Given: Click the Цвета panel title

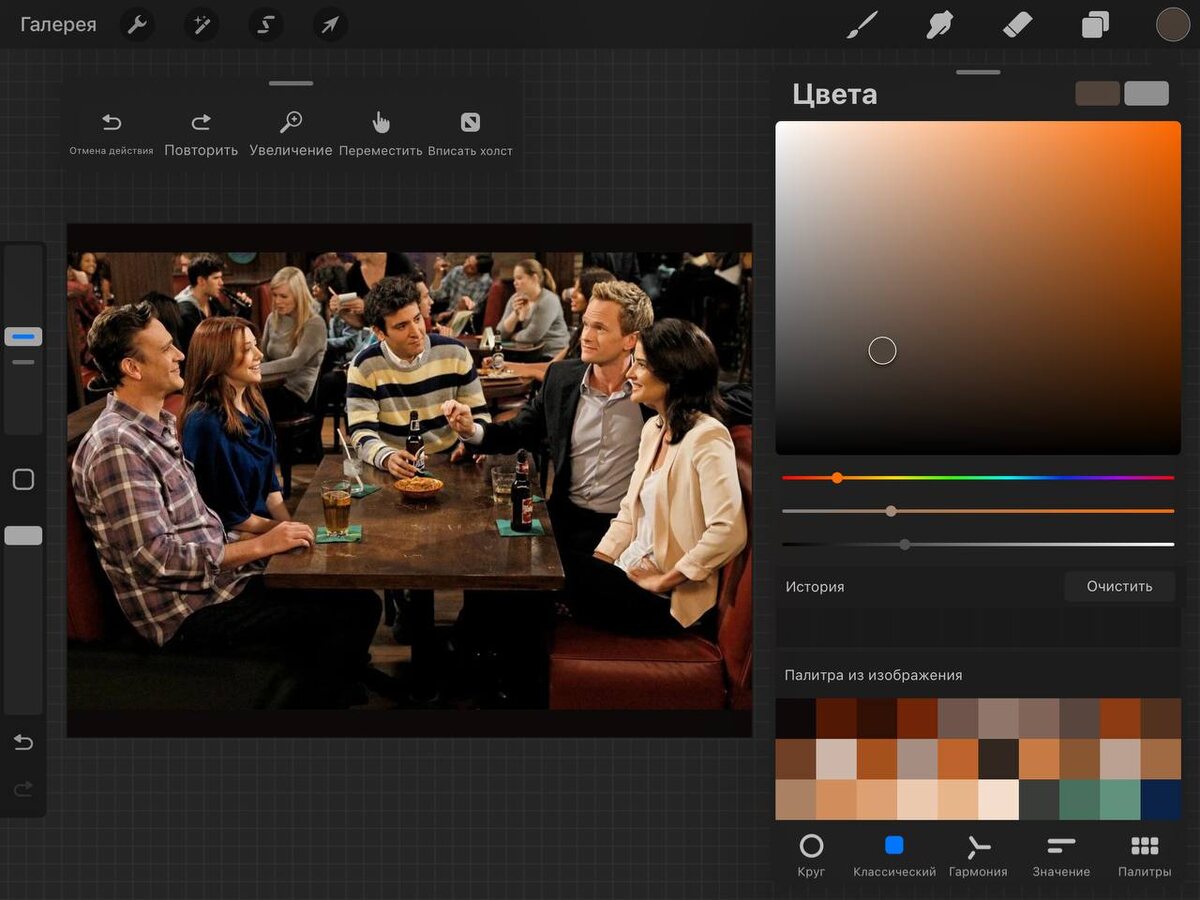Looking at the screenshot, I should coord(835,95).
